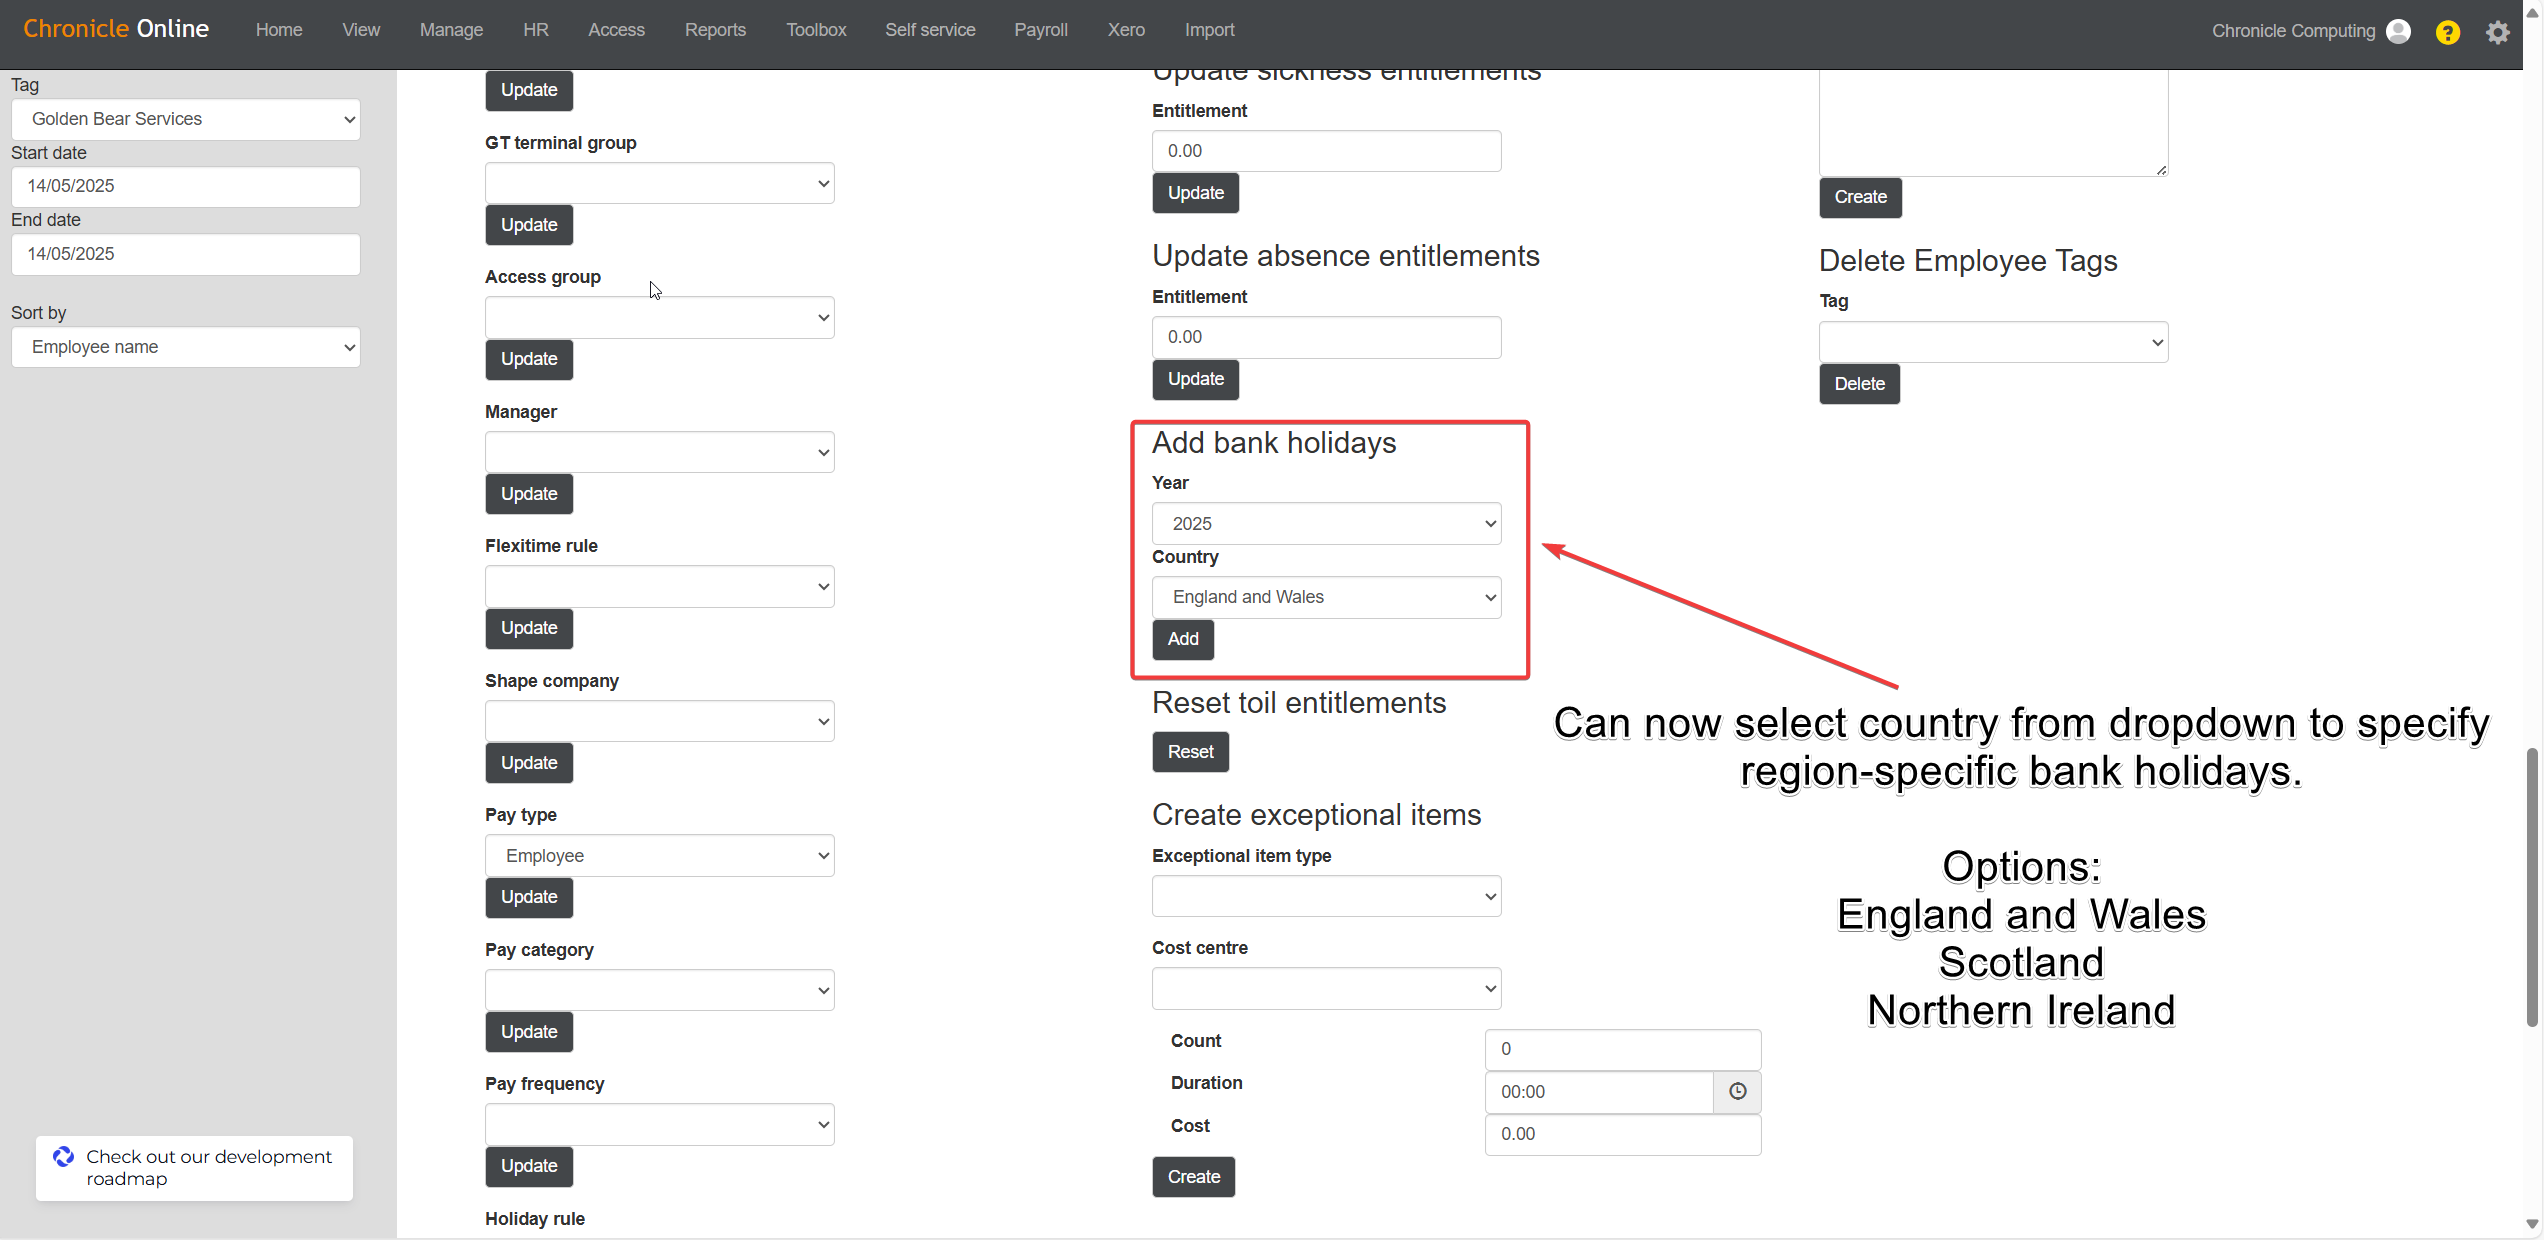2544x1240 pixels.
Task: Click the development roadmap logo icon
Action: [x=63, y=1156]
